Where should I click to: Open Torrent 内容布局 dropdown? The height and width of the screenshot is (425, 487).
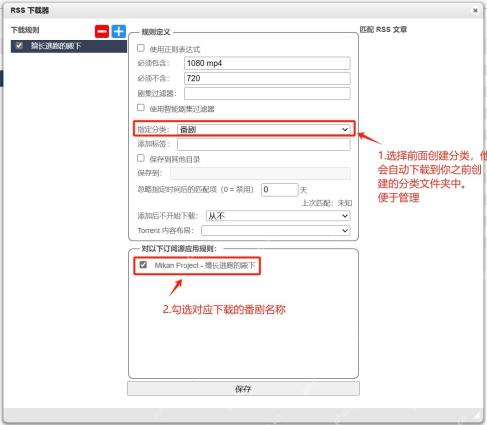(x=276, y=230)
